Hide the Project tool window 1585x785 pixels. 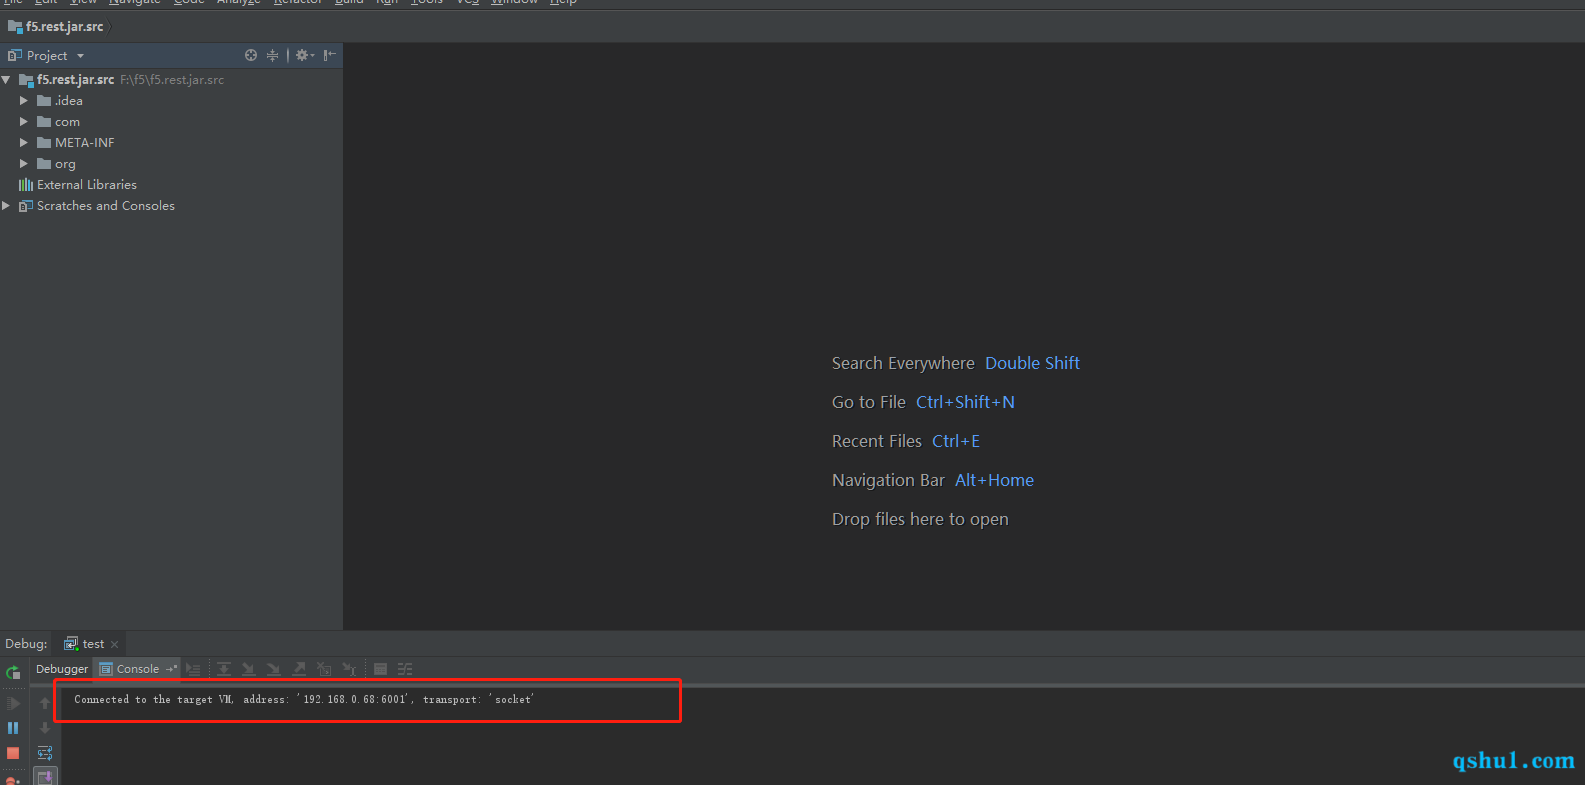pyautogui.click(x=330, y=55)
